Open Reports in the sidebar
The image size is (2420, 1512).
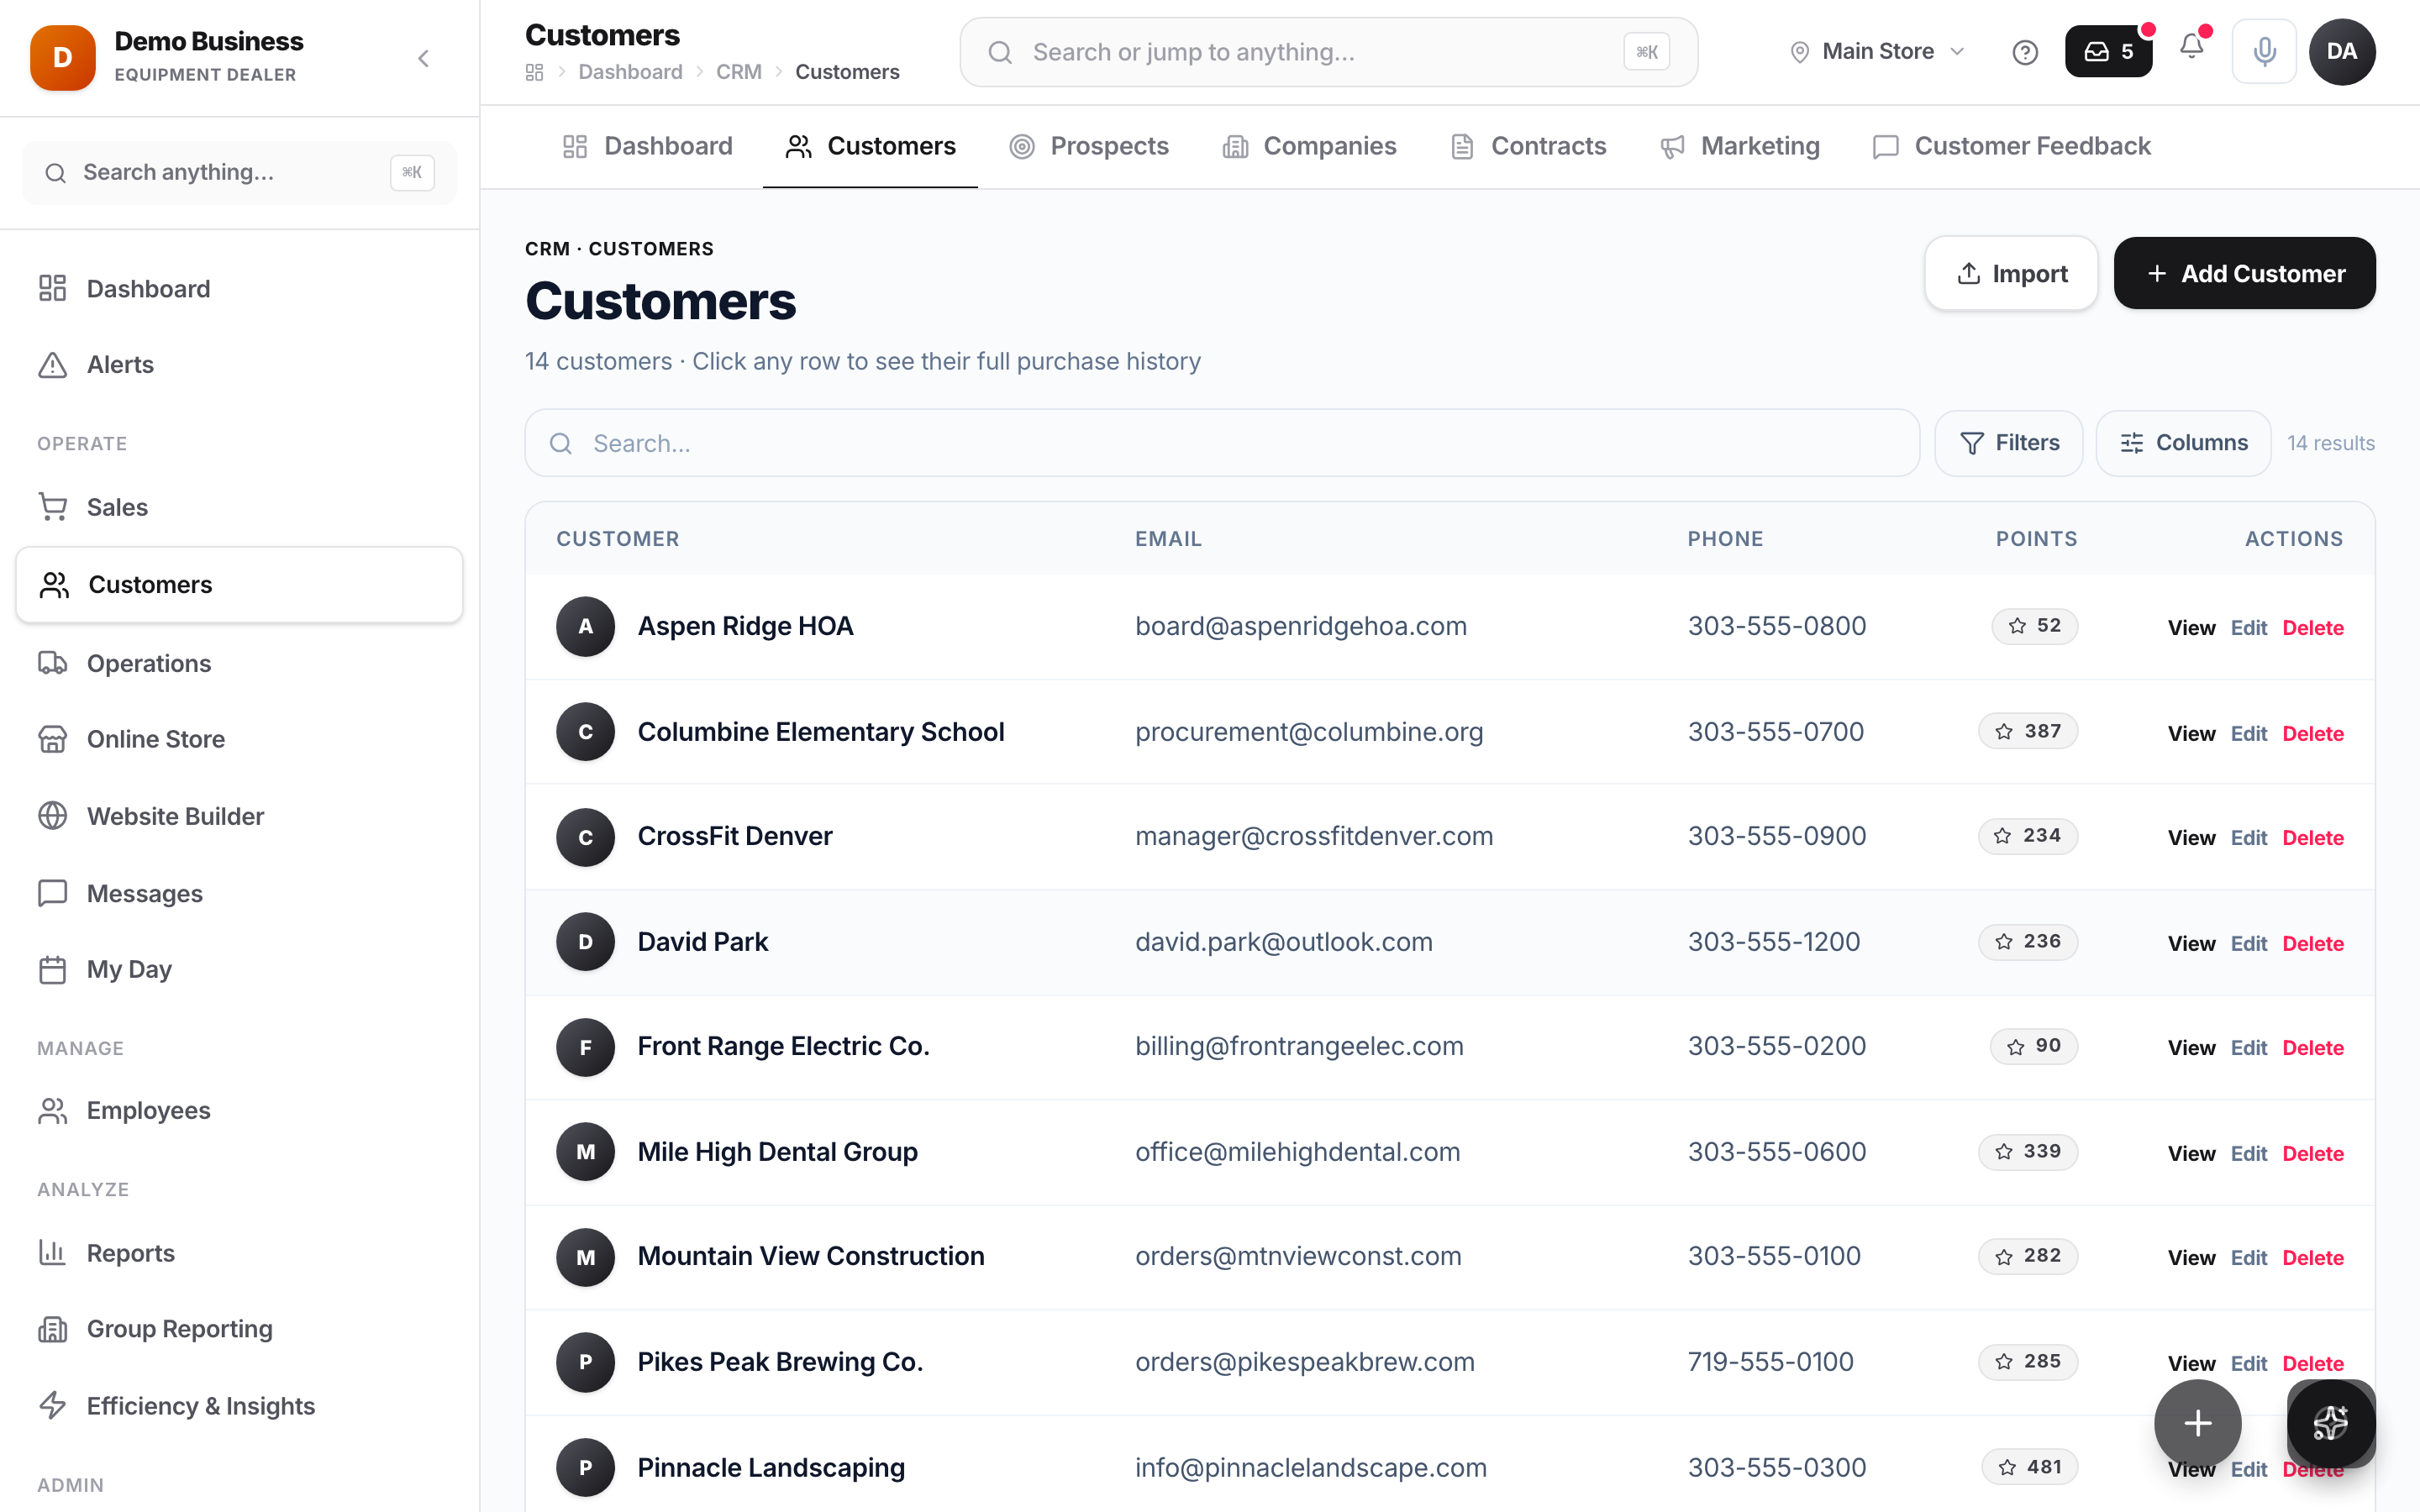239,1253
